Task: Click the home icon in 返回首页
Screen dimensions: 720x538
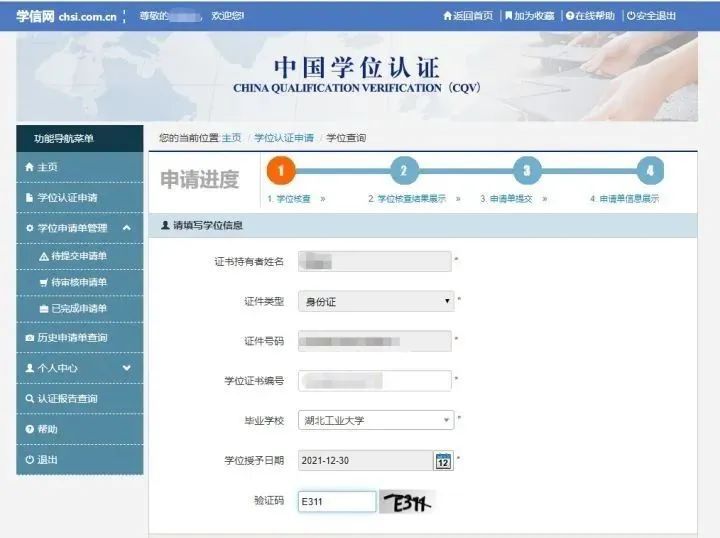Action: 448,16
